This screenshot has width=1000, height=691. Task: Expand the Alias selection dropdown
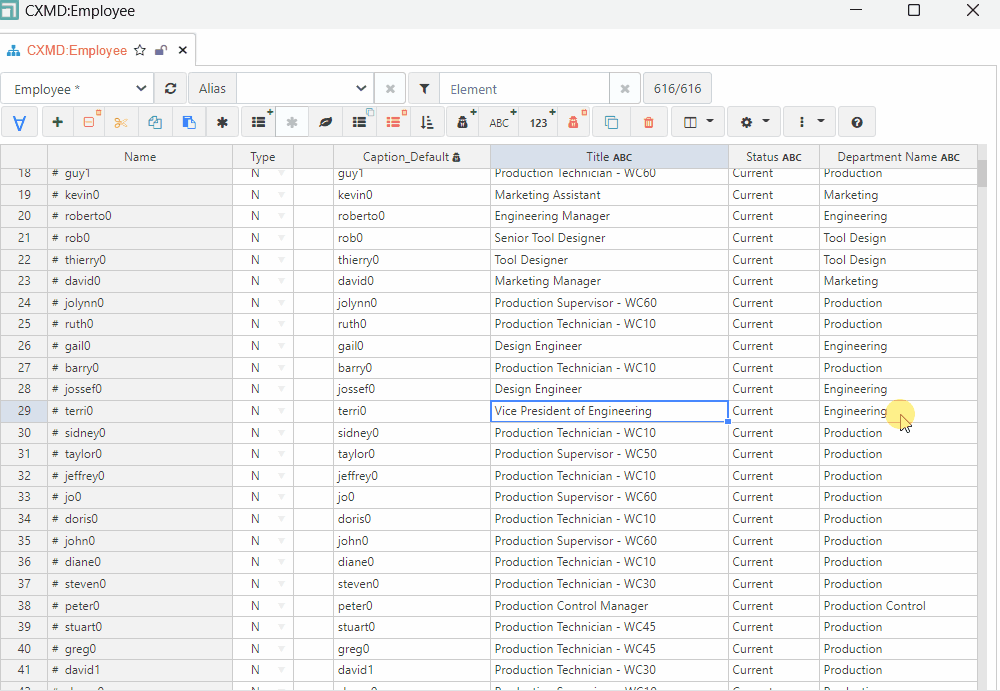304,89
